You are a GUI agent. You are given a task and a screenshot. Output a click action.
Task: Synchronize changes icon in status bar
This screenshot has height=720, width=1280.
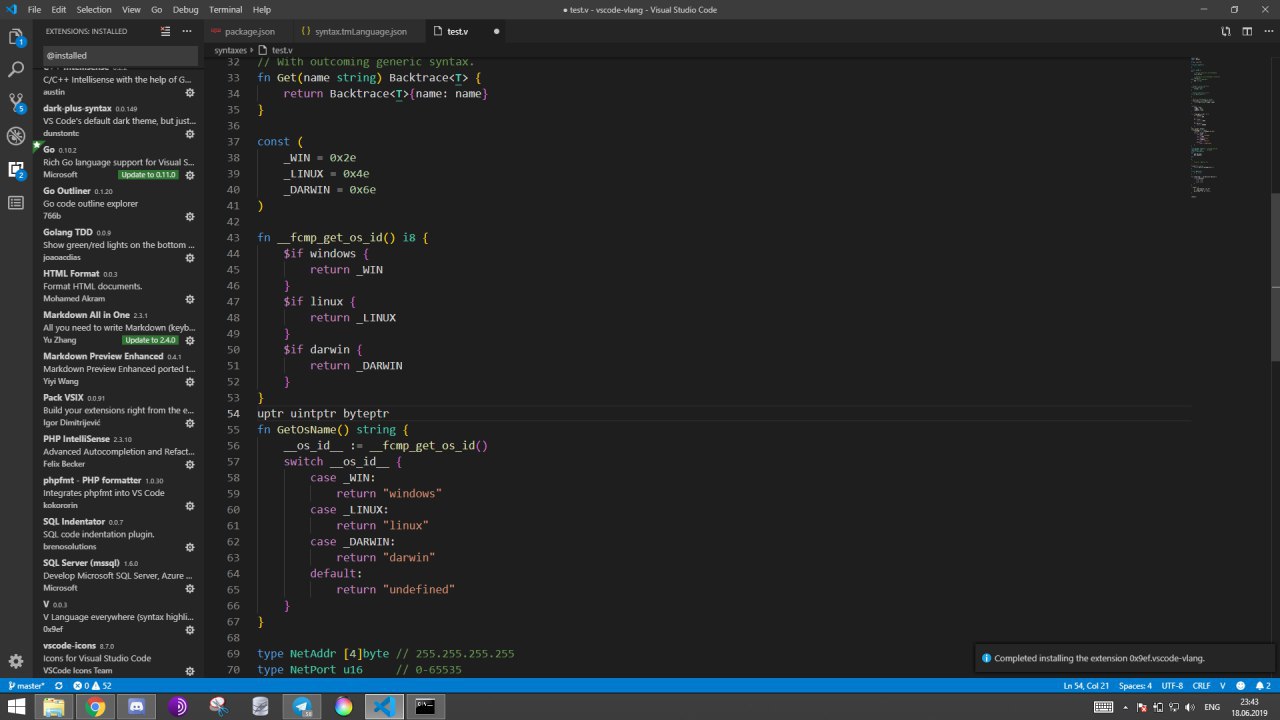coord(59,686)
